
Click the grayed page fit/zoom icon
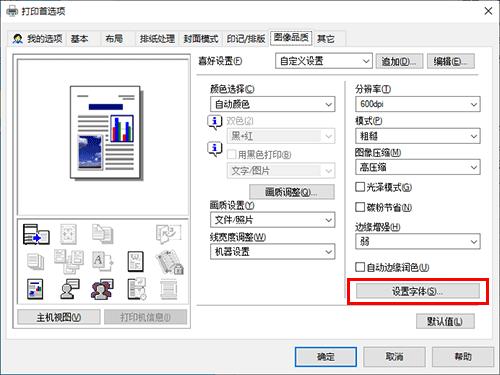[x=68, y=234]
